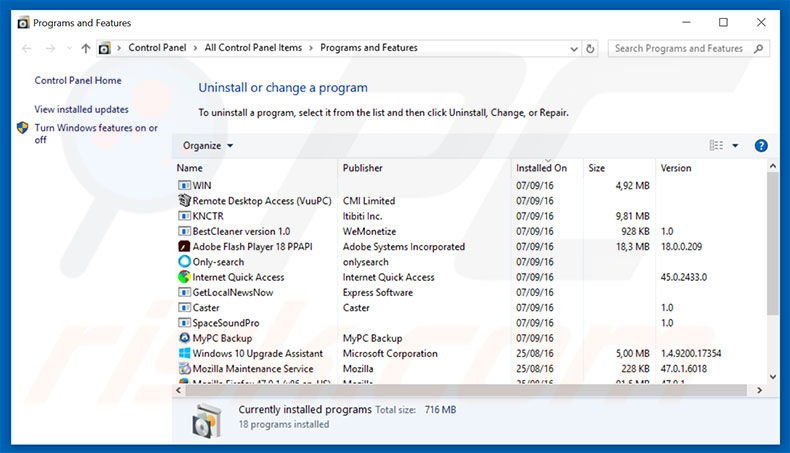
Task: Select the 18.0.0.209 version cell
Action: 681,247
